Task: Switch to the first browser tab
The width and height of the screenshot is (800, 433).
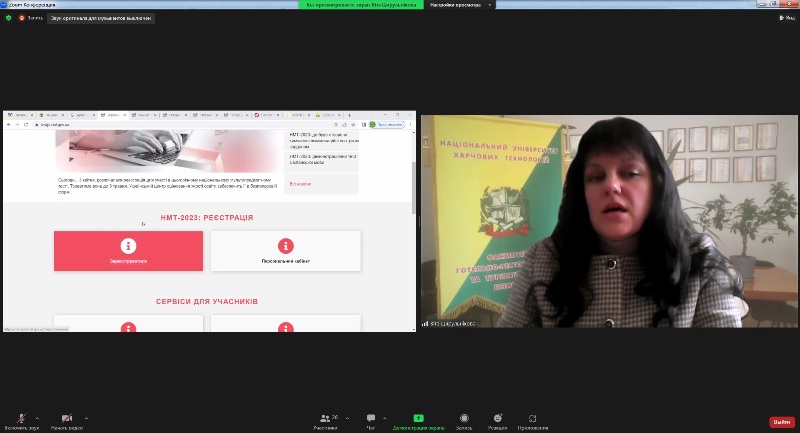Action: pyautogui.click(x=18, y=115)
